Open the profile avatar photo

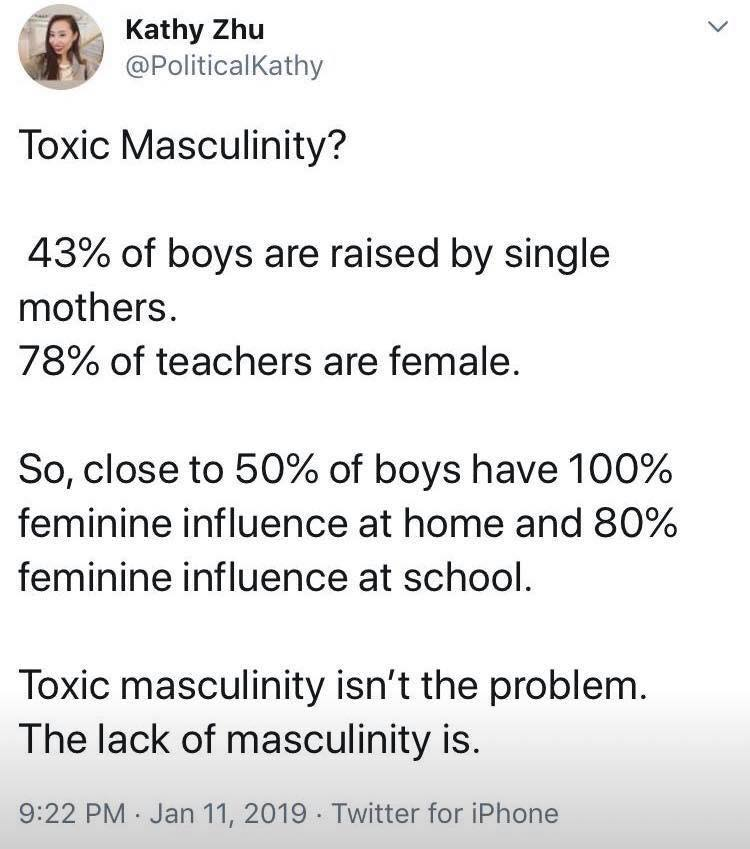(61, 47)
